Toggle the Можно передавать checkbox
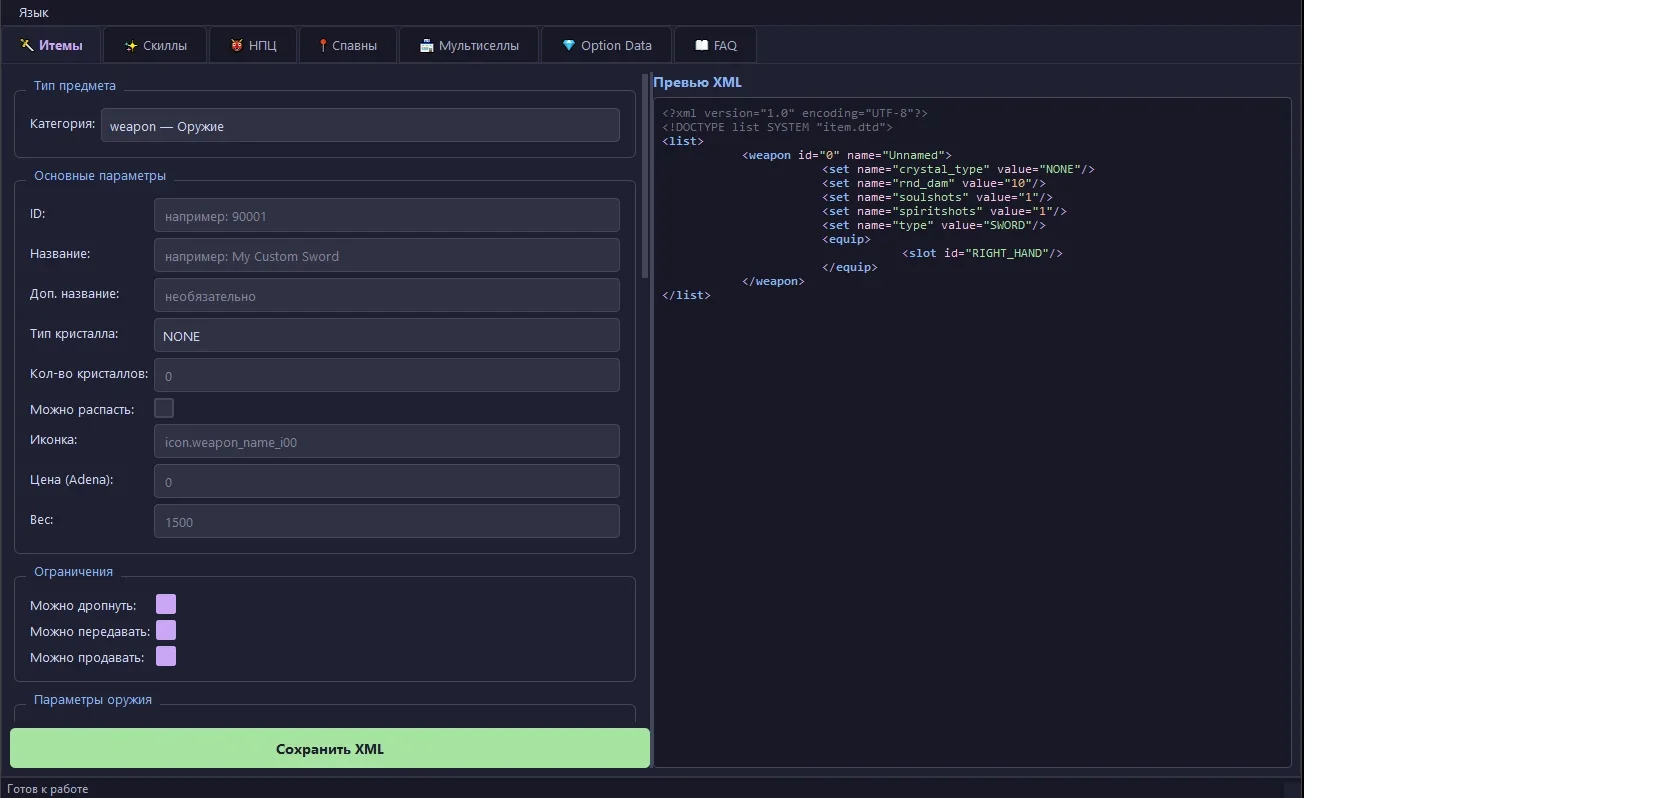Image resolution: width=1659 pixels, height=798 pixels. tap(166, 630)
